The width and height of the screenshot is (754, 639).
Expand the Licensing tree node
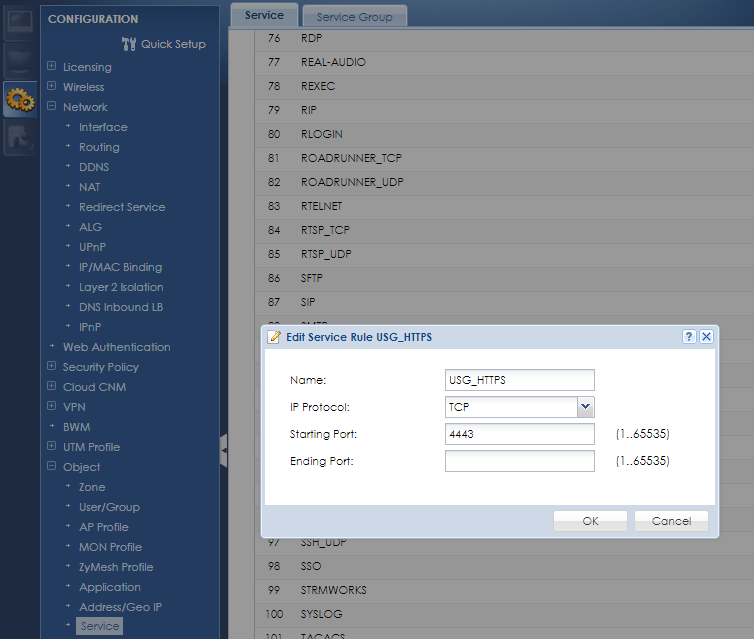click(x=52, y=67)
